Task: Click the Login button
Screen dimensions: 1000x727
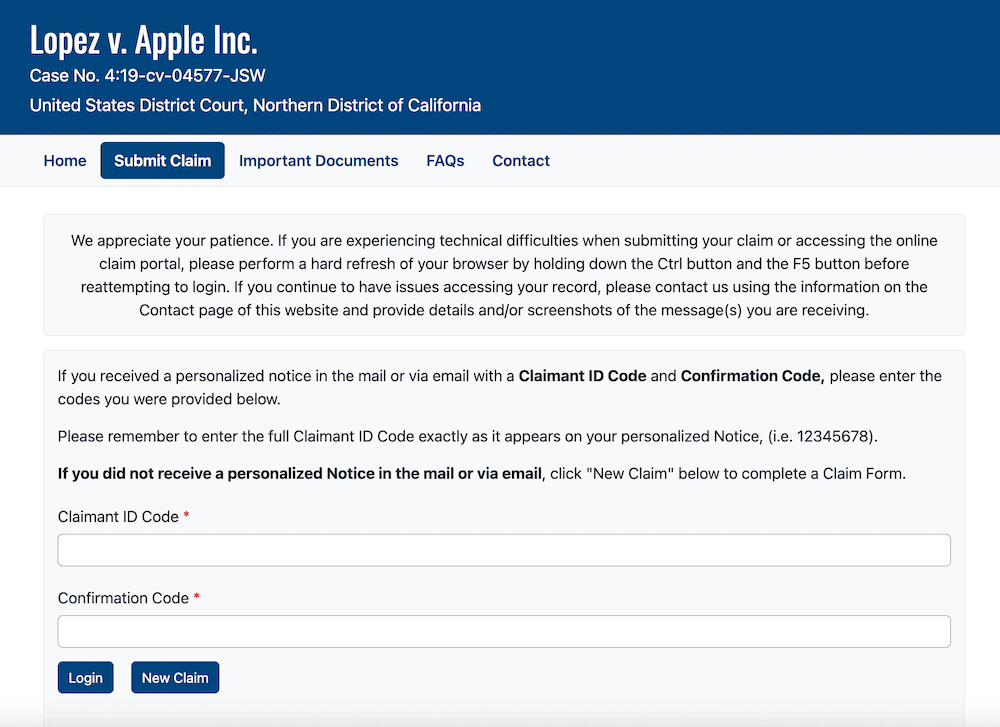Action: (85, 677)
